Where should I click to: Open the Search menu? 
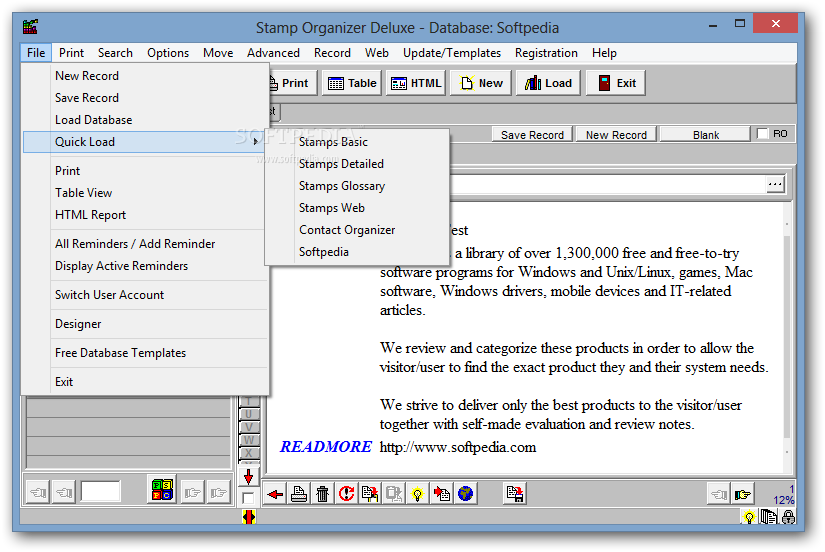(x=115, y=53)
